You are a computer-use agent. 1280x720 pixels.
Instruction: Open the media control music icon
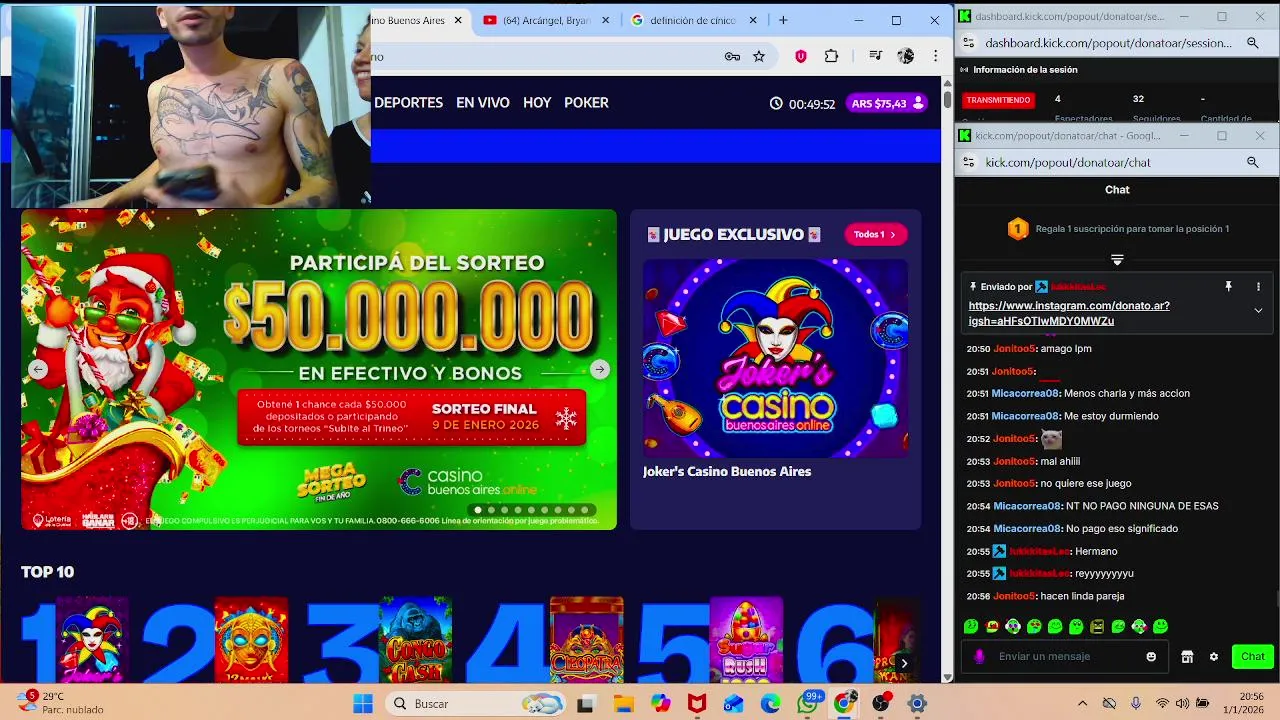click(x=876, y=56)
